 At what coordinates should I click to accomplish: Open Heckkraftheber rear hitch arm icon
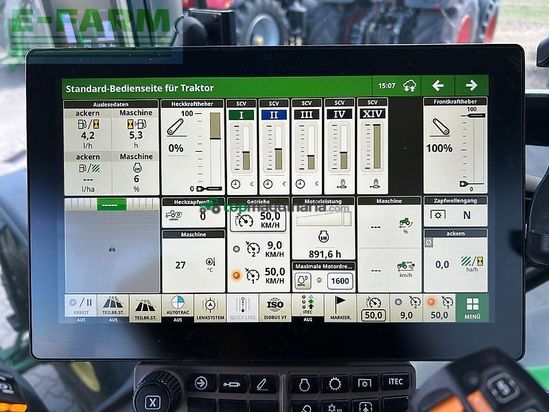tap(175, 127)
